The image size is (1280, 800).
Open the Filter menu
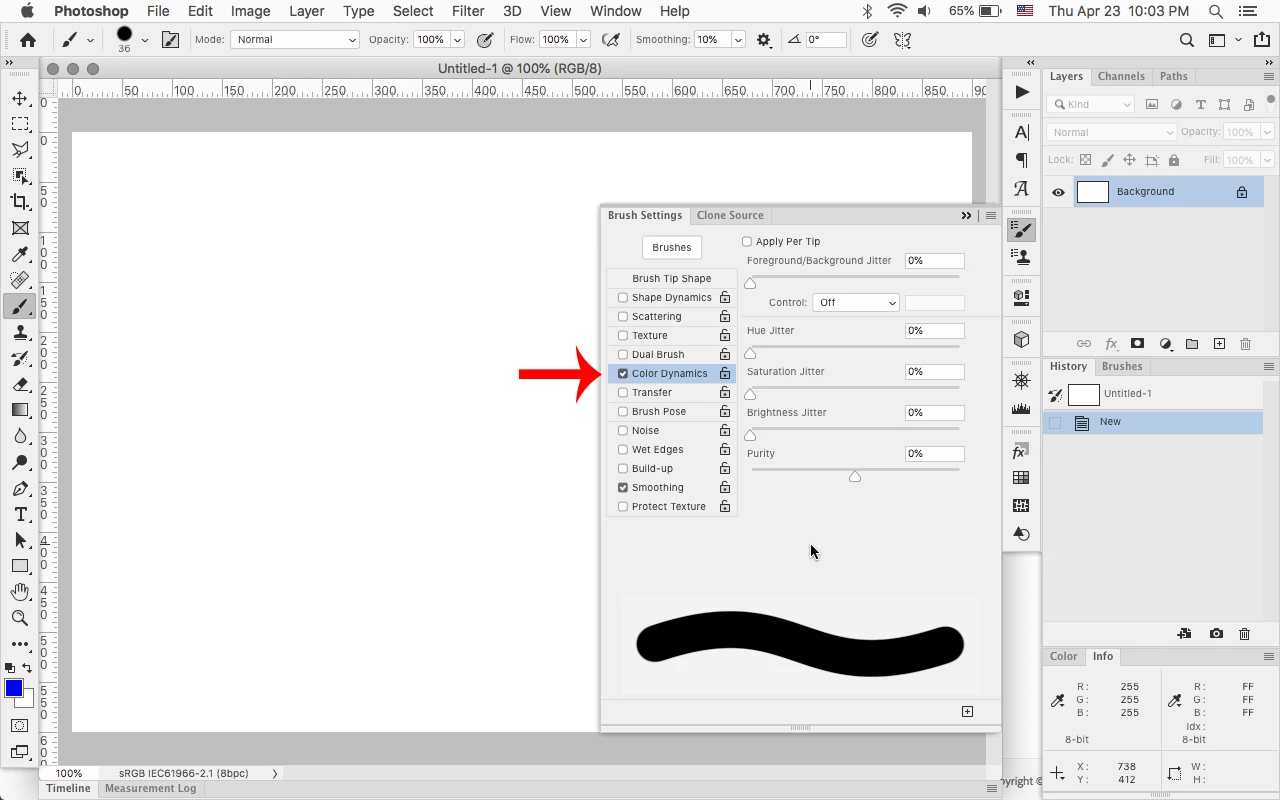(x=468, y=11)
